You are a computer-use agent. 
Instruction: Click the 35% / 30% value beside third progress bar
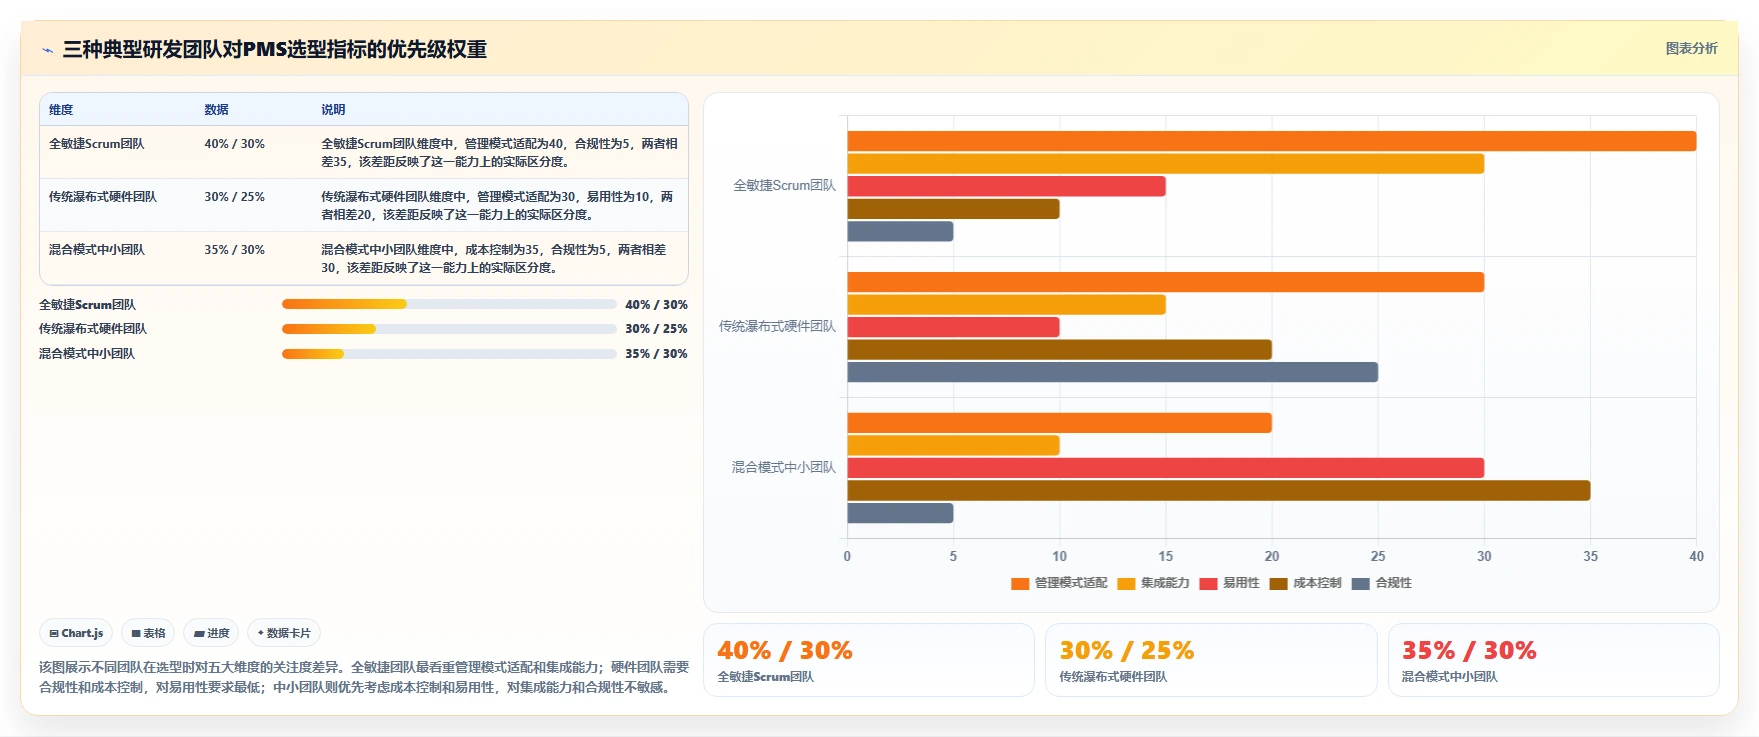point(656,354)
